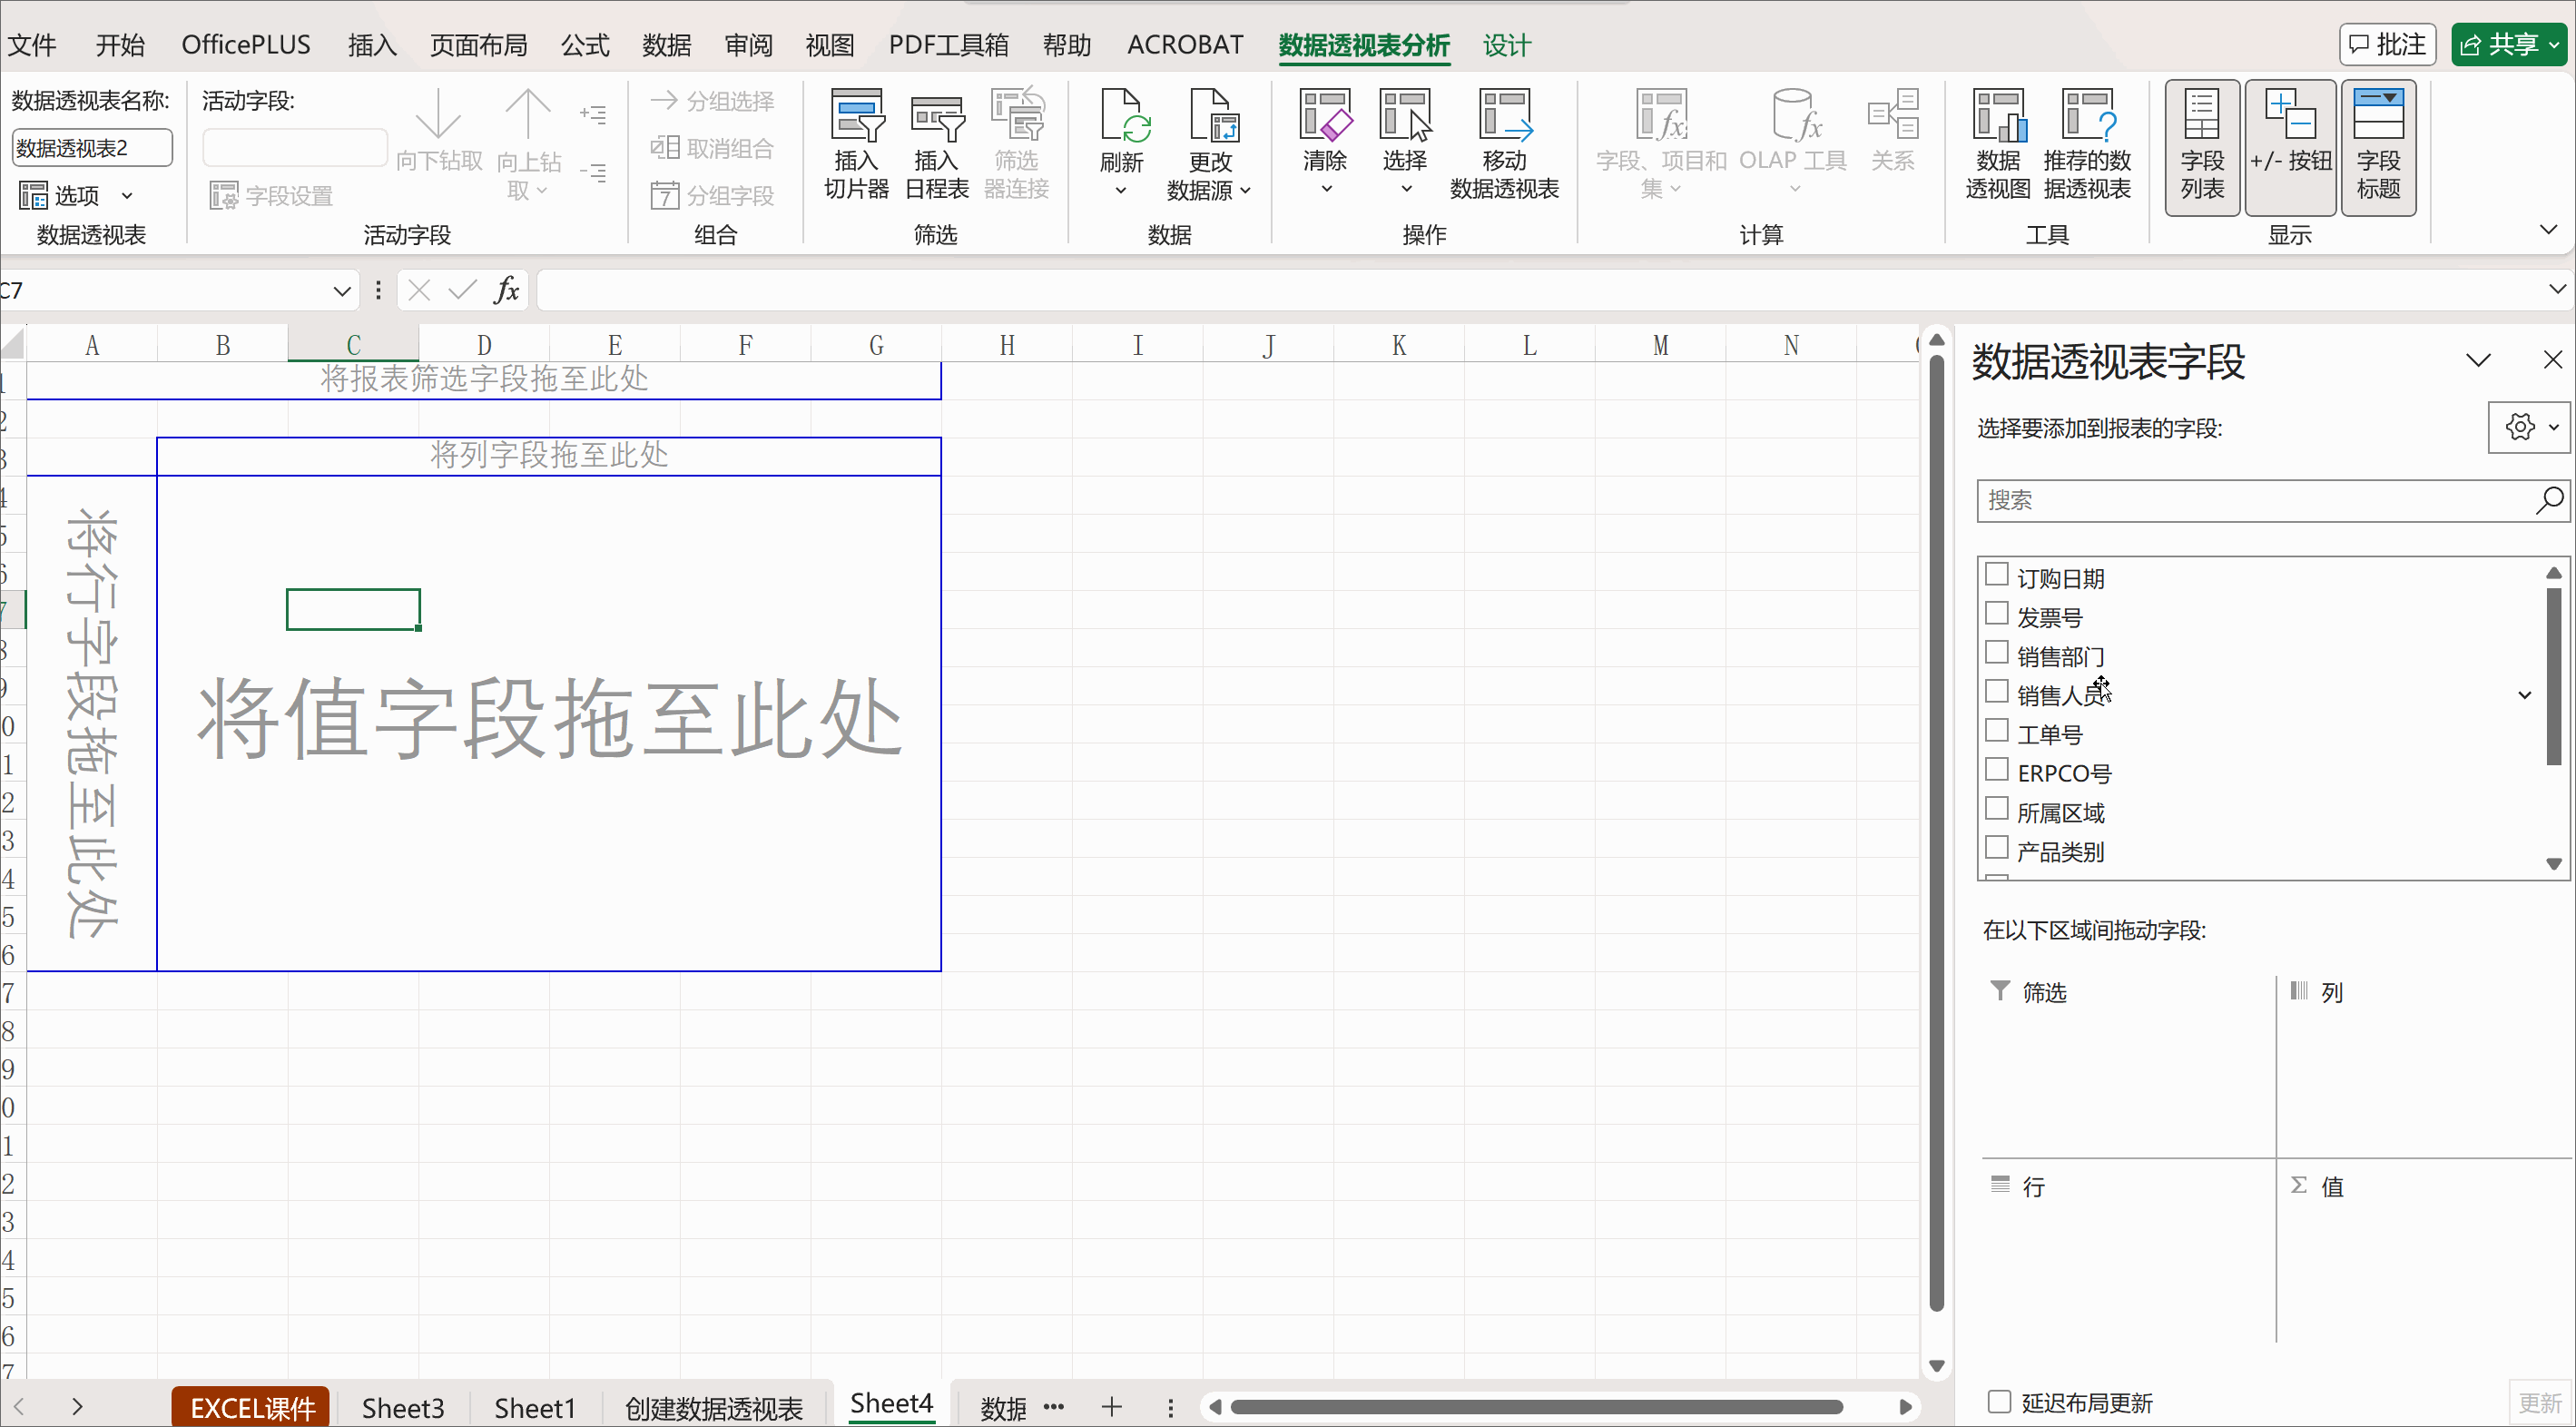Screen dimensions: 2576x1427
Task: Enable 延迟布局更新 checkbox
Action: [1999, 1401]
